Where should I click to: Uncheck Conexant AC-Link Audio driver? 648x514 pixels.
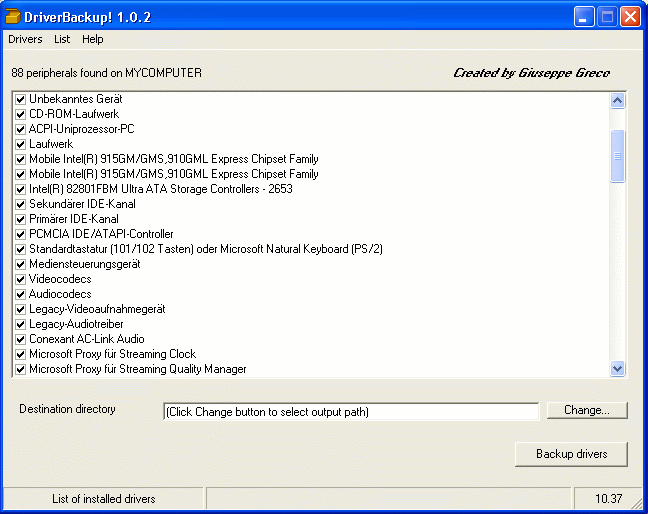point(20,340)
